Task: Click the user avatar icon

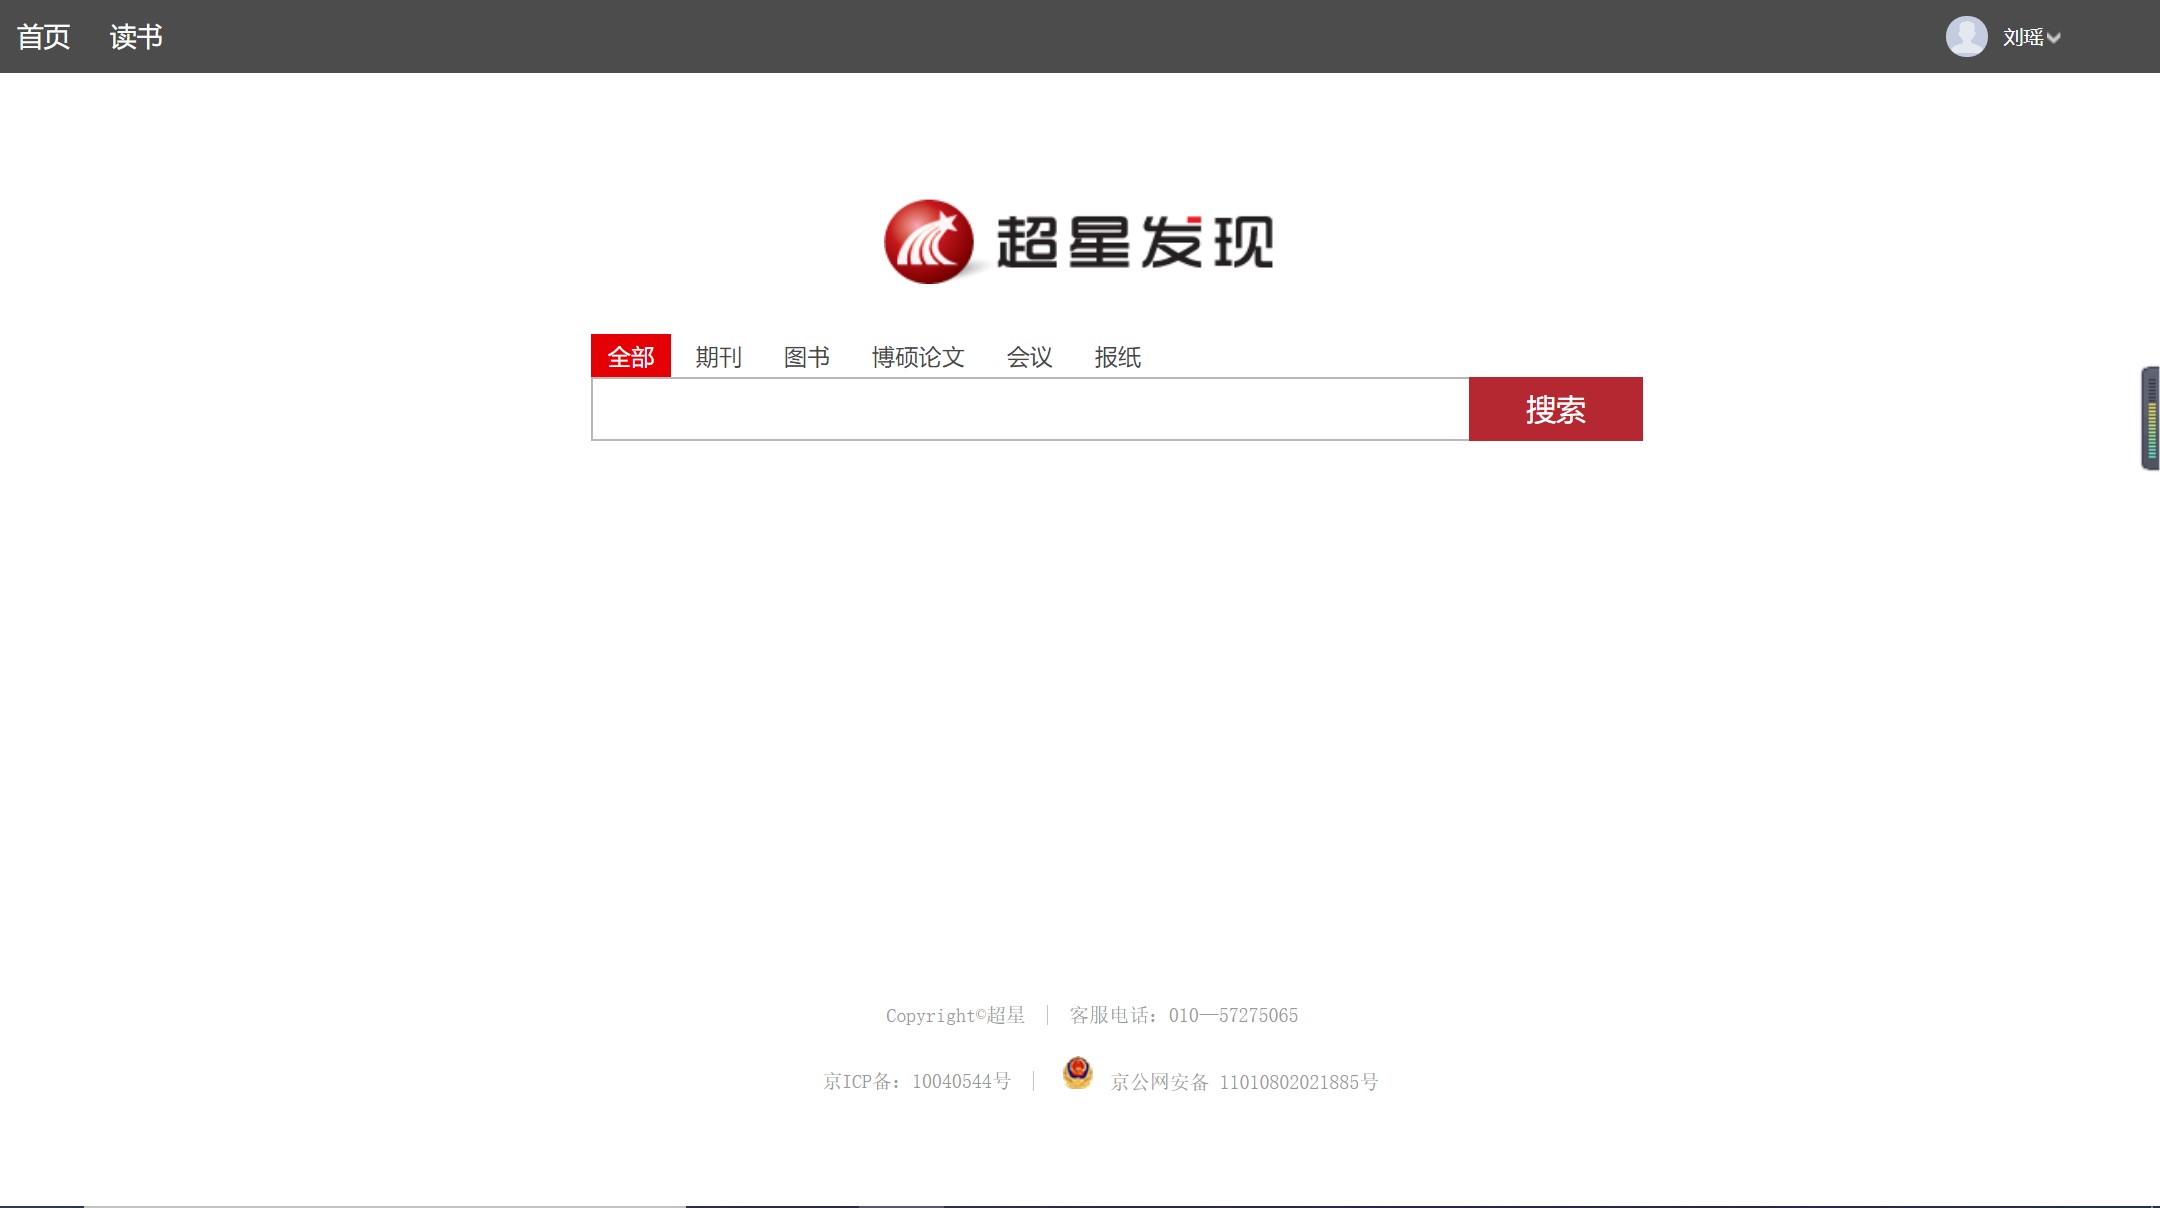Action: click(1966, 37)
